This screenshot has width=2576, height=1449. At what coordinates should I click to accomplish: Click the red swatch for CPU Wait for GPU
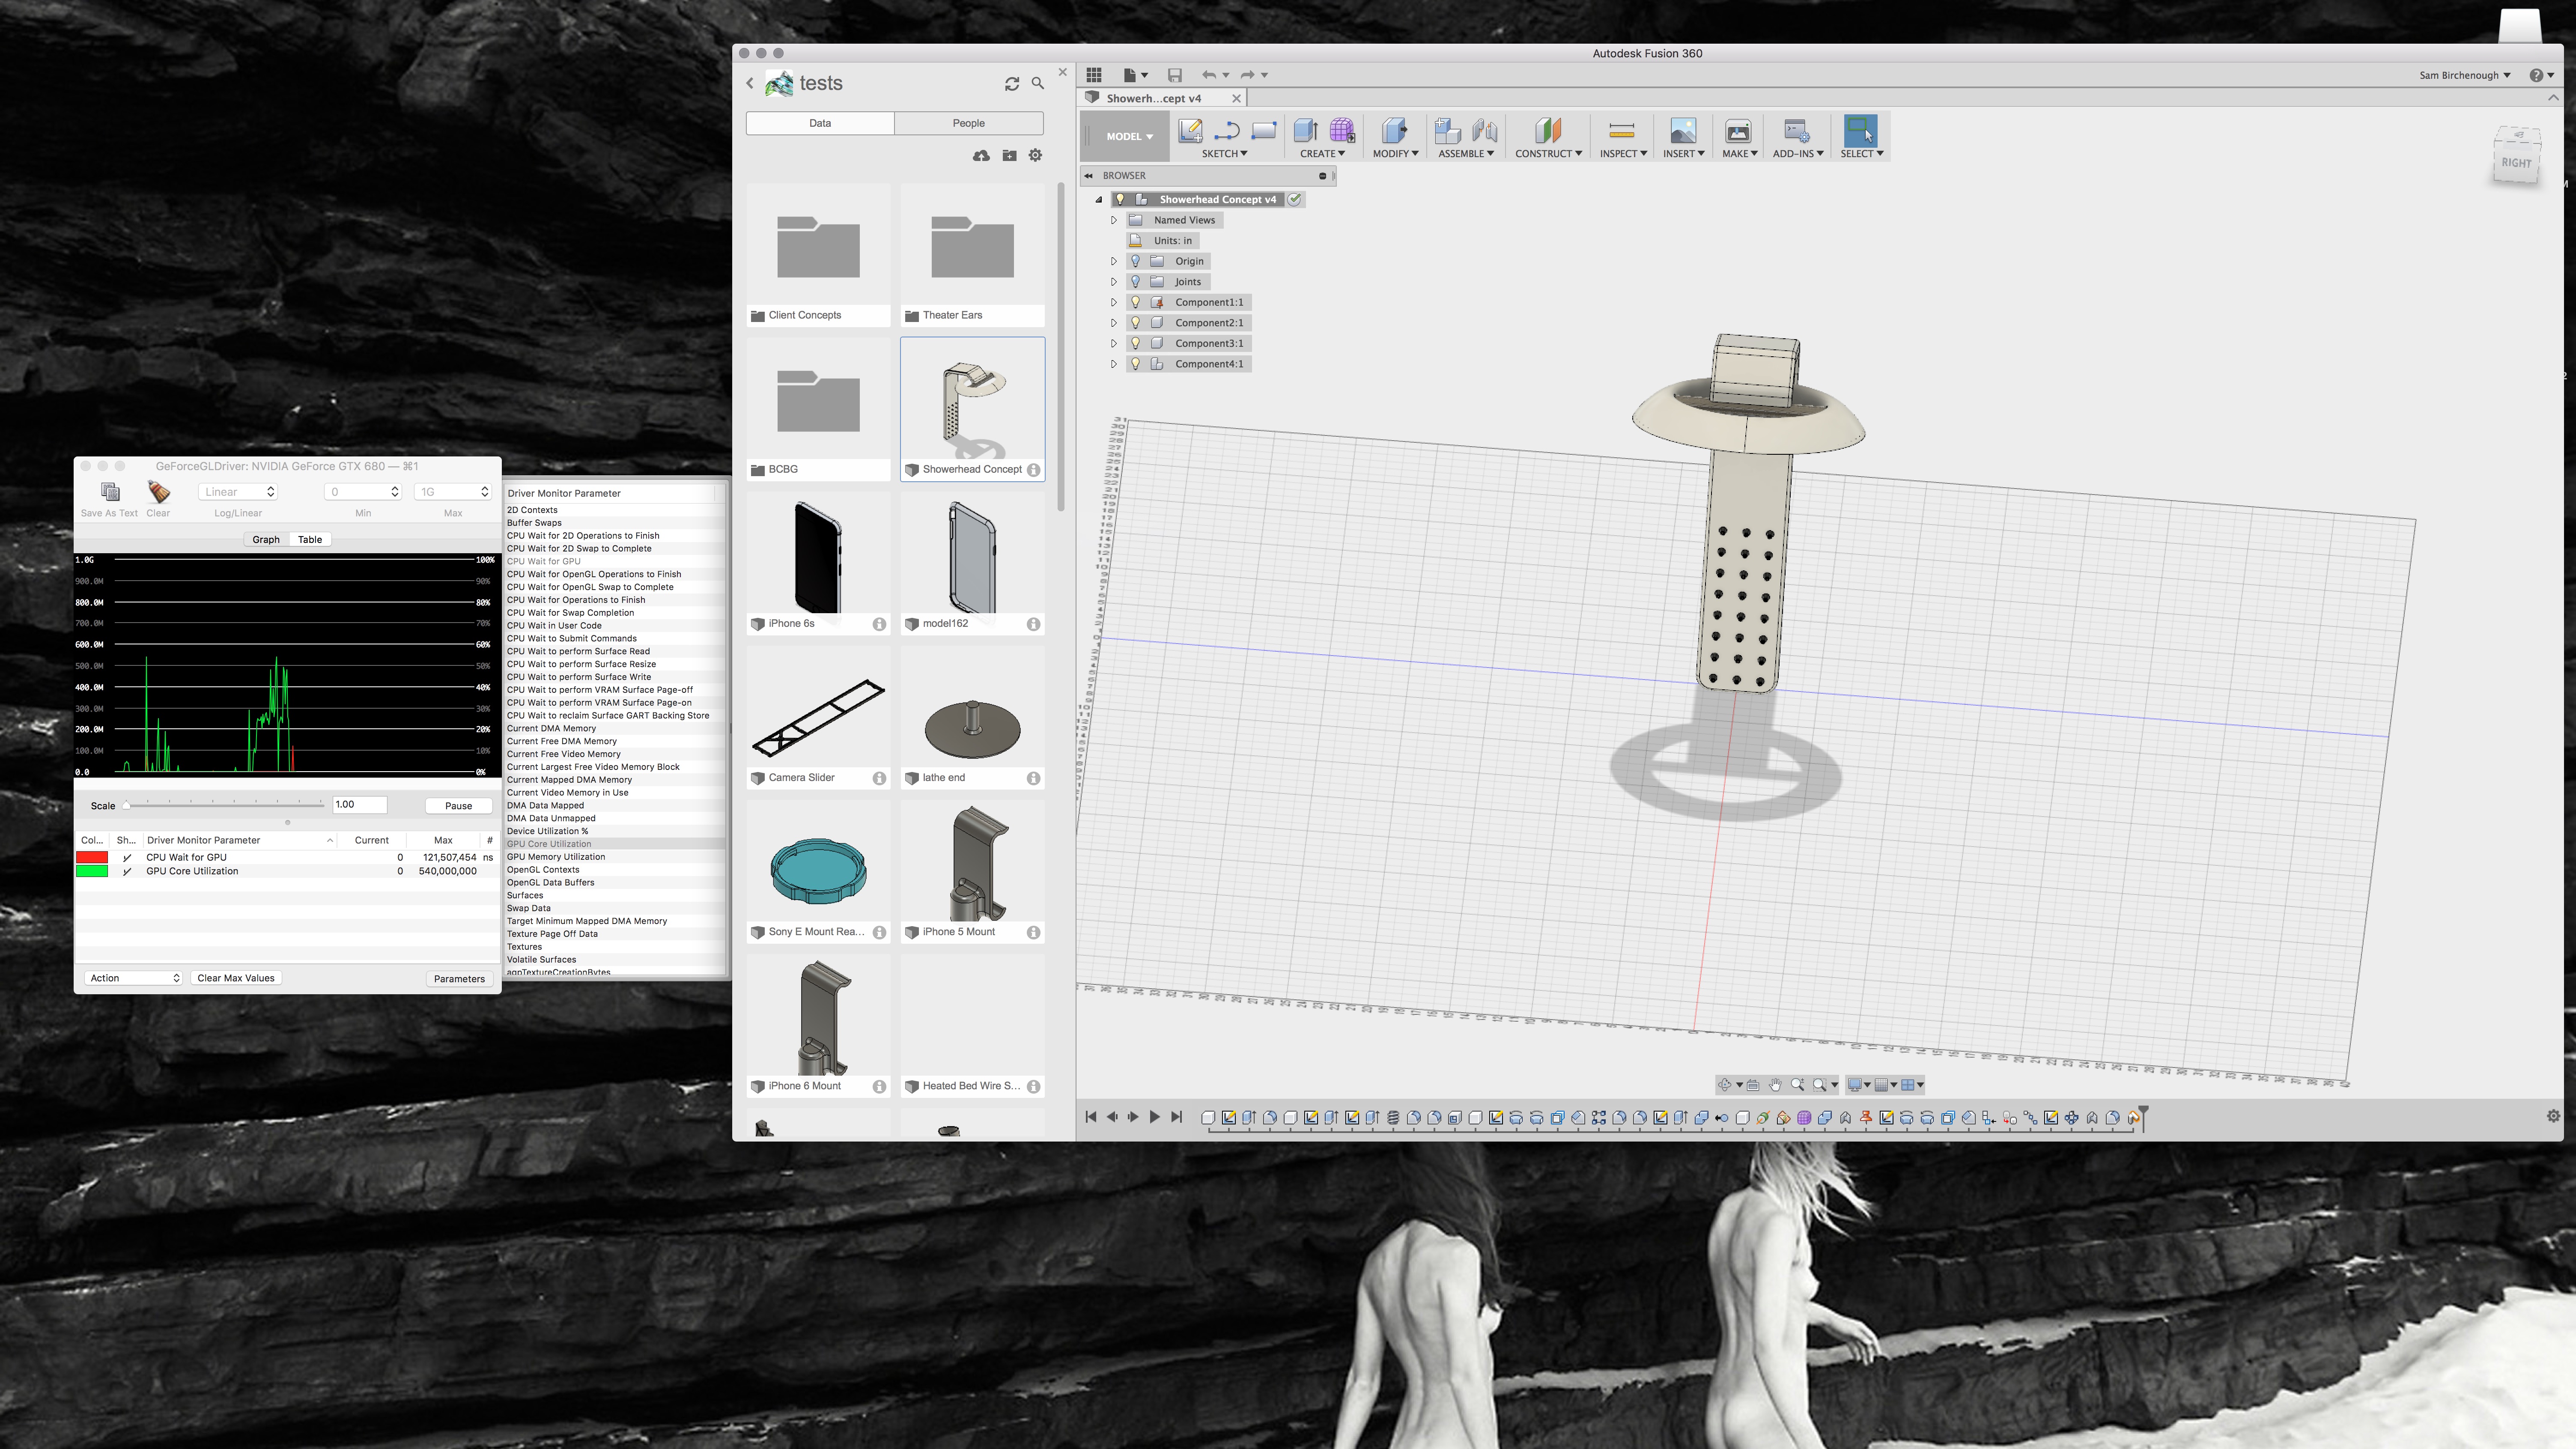click(92, 858)
